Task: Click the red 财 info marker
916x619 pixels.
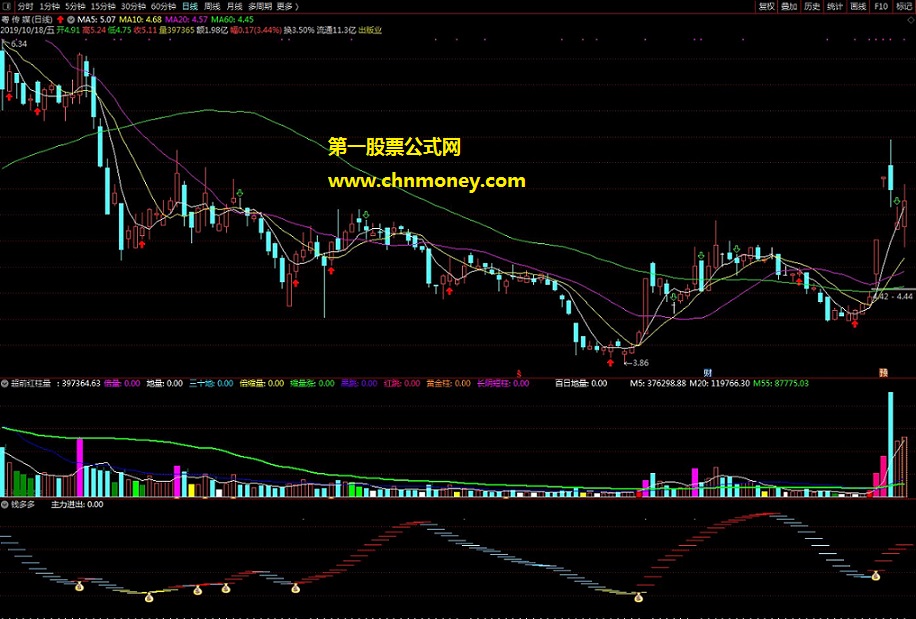Action: point(707,373)
